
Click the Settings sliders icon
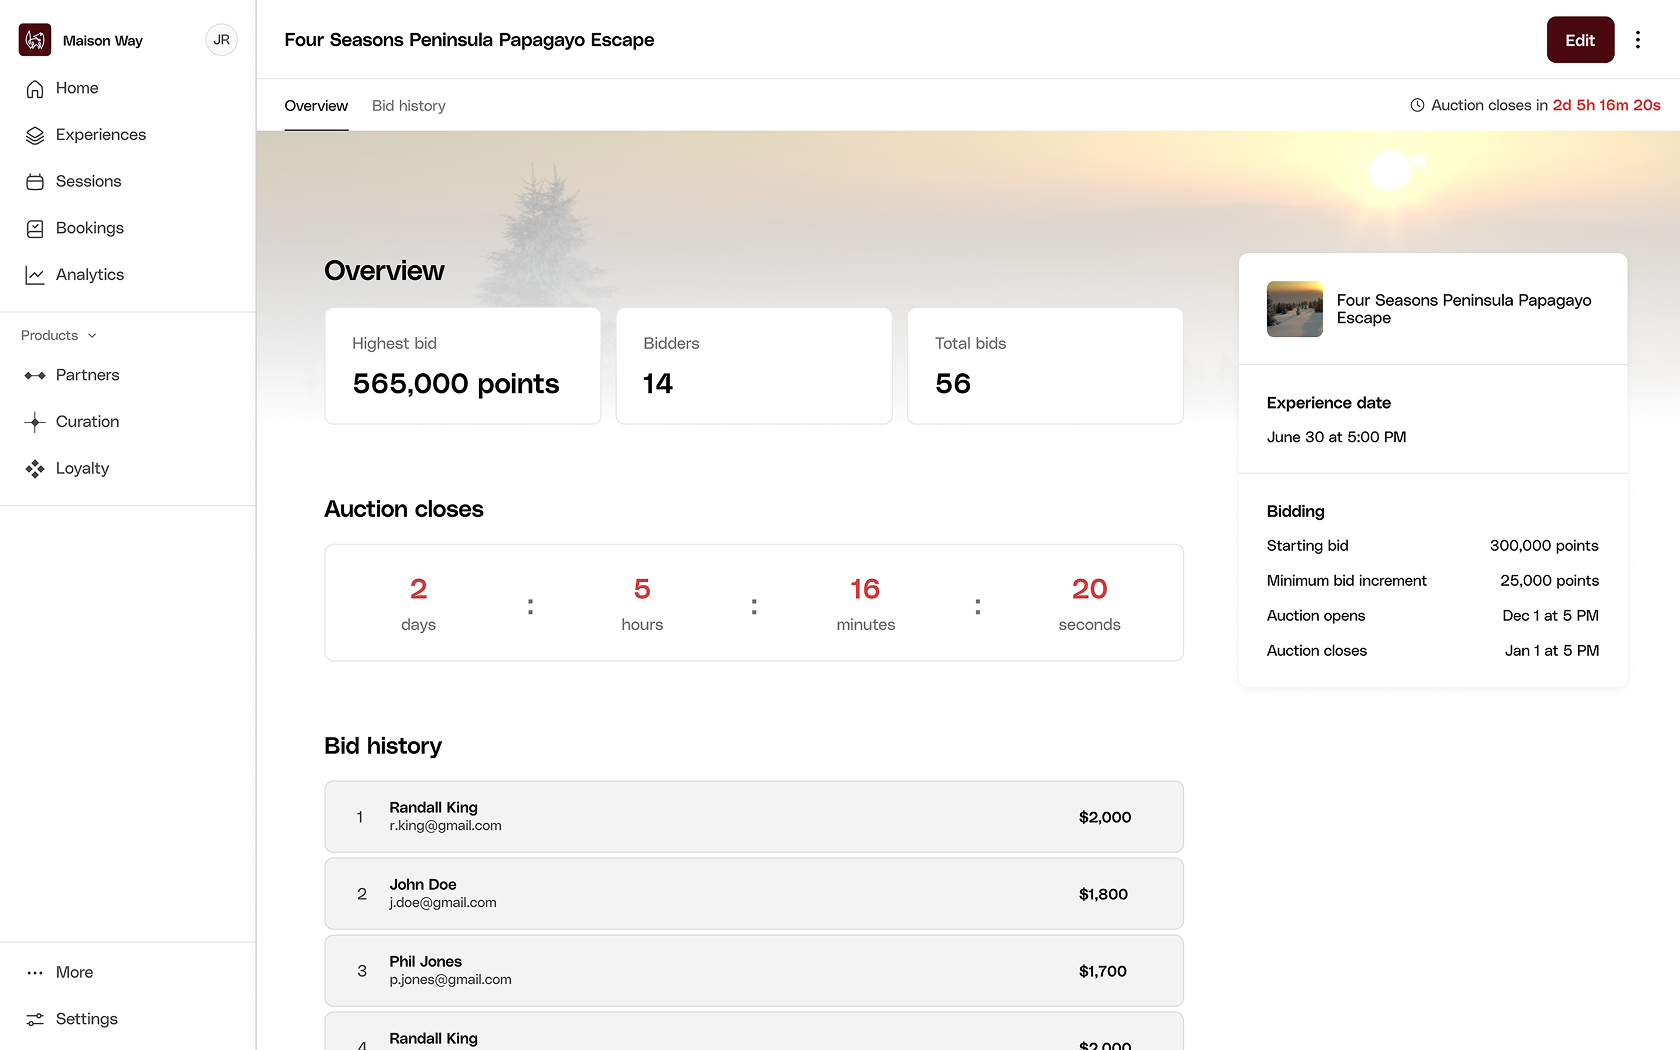point(35,1019)
